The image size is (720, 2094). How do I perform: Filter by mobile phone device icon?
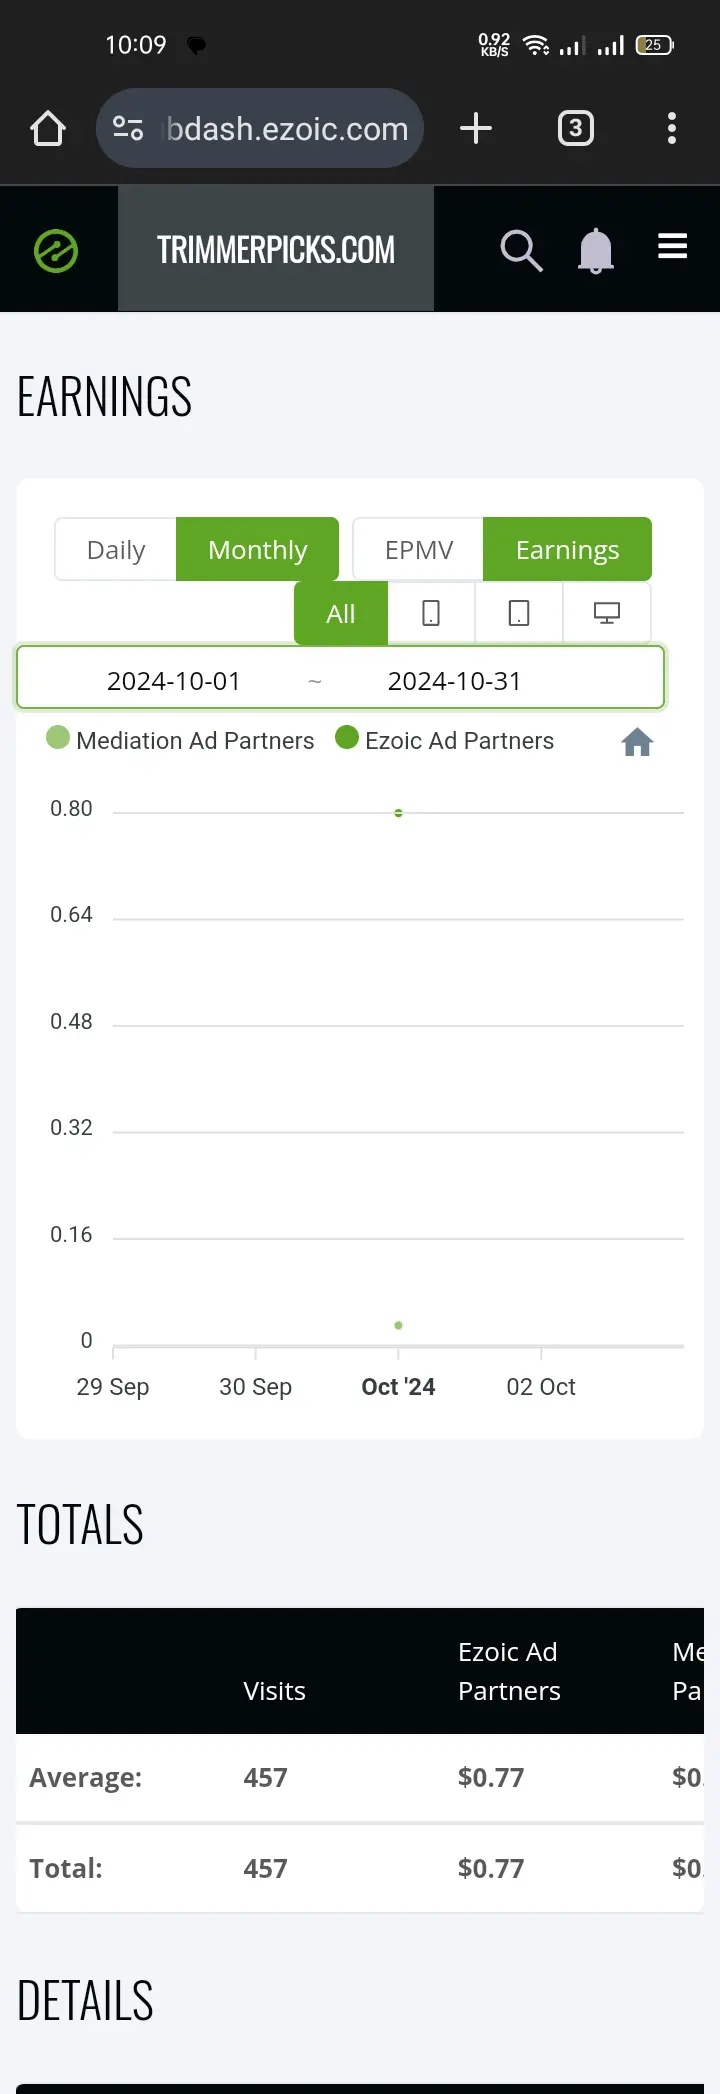[431, 613]
